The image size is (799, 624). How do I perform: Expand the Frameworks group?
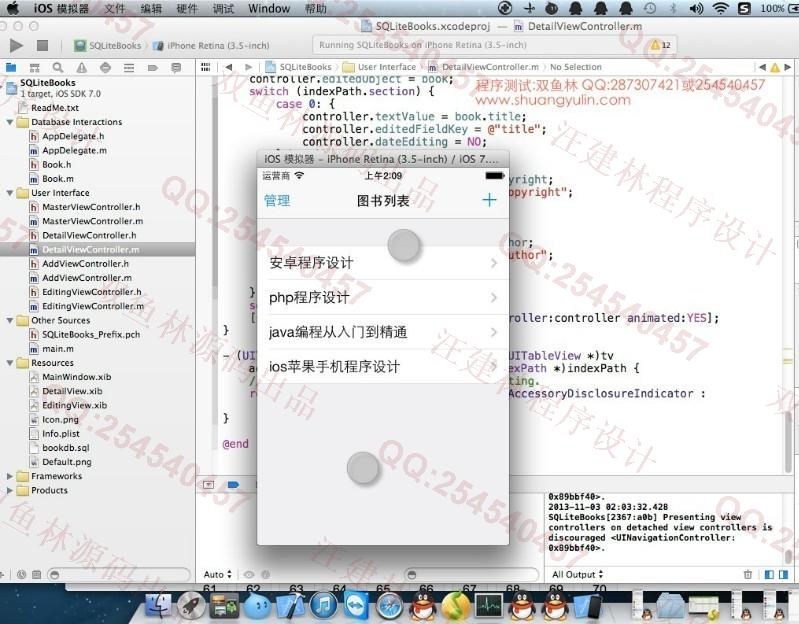tap(10, 476)
